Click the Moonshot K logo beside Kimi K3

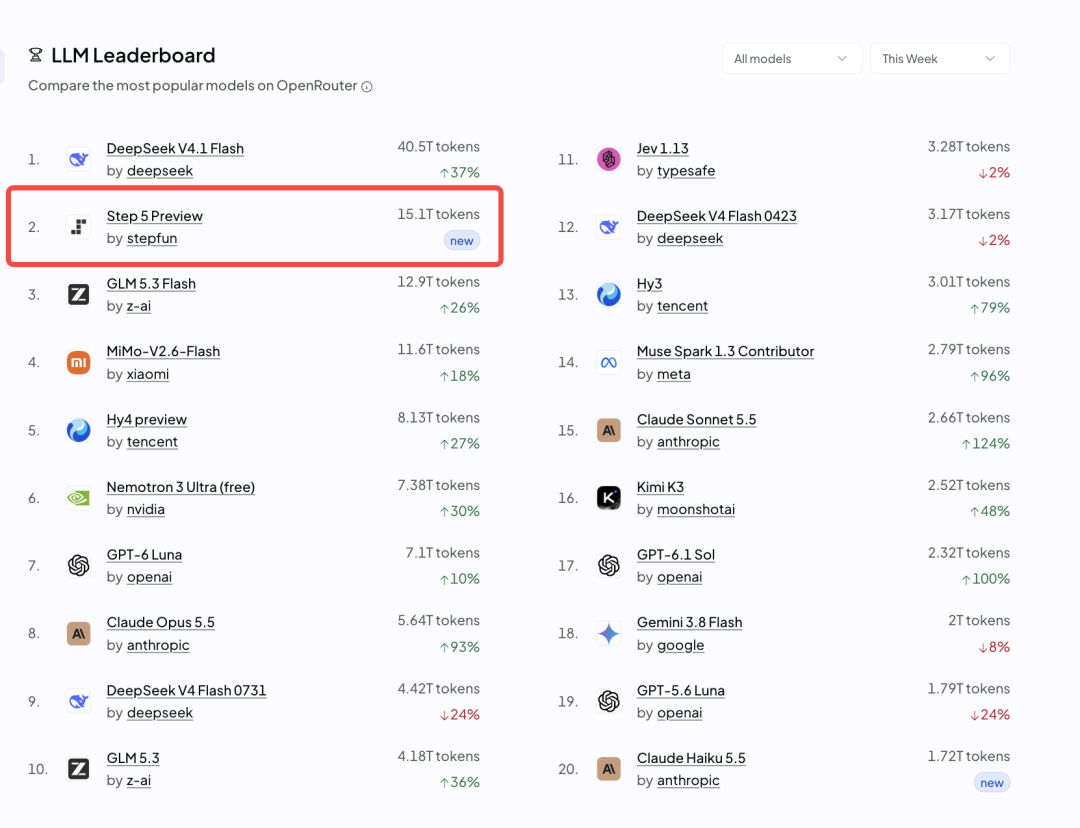coord(609,497)
